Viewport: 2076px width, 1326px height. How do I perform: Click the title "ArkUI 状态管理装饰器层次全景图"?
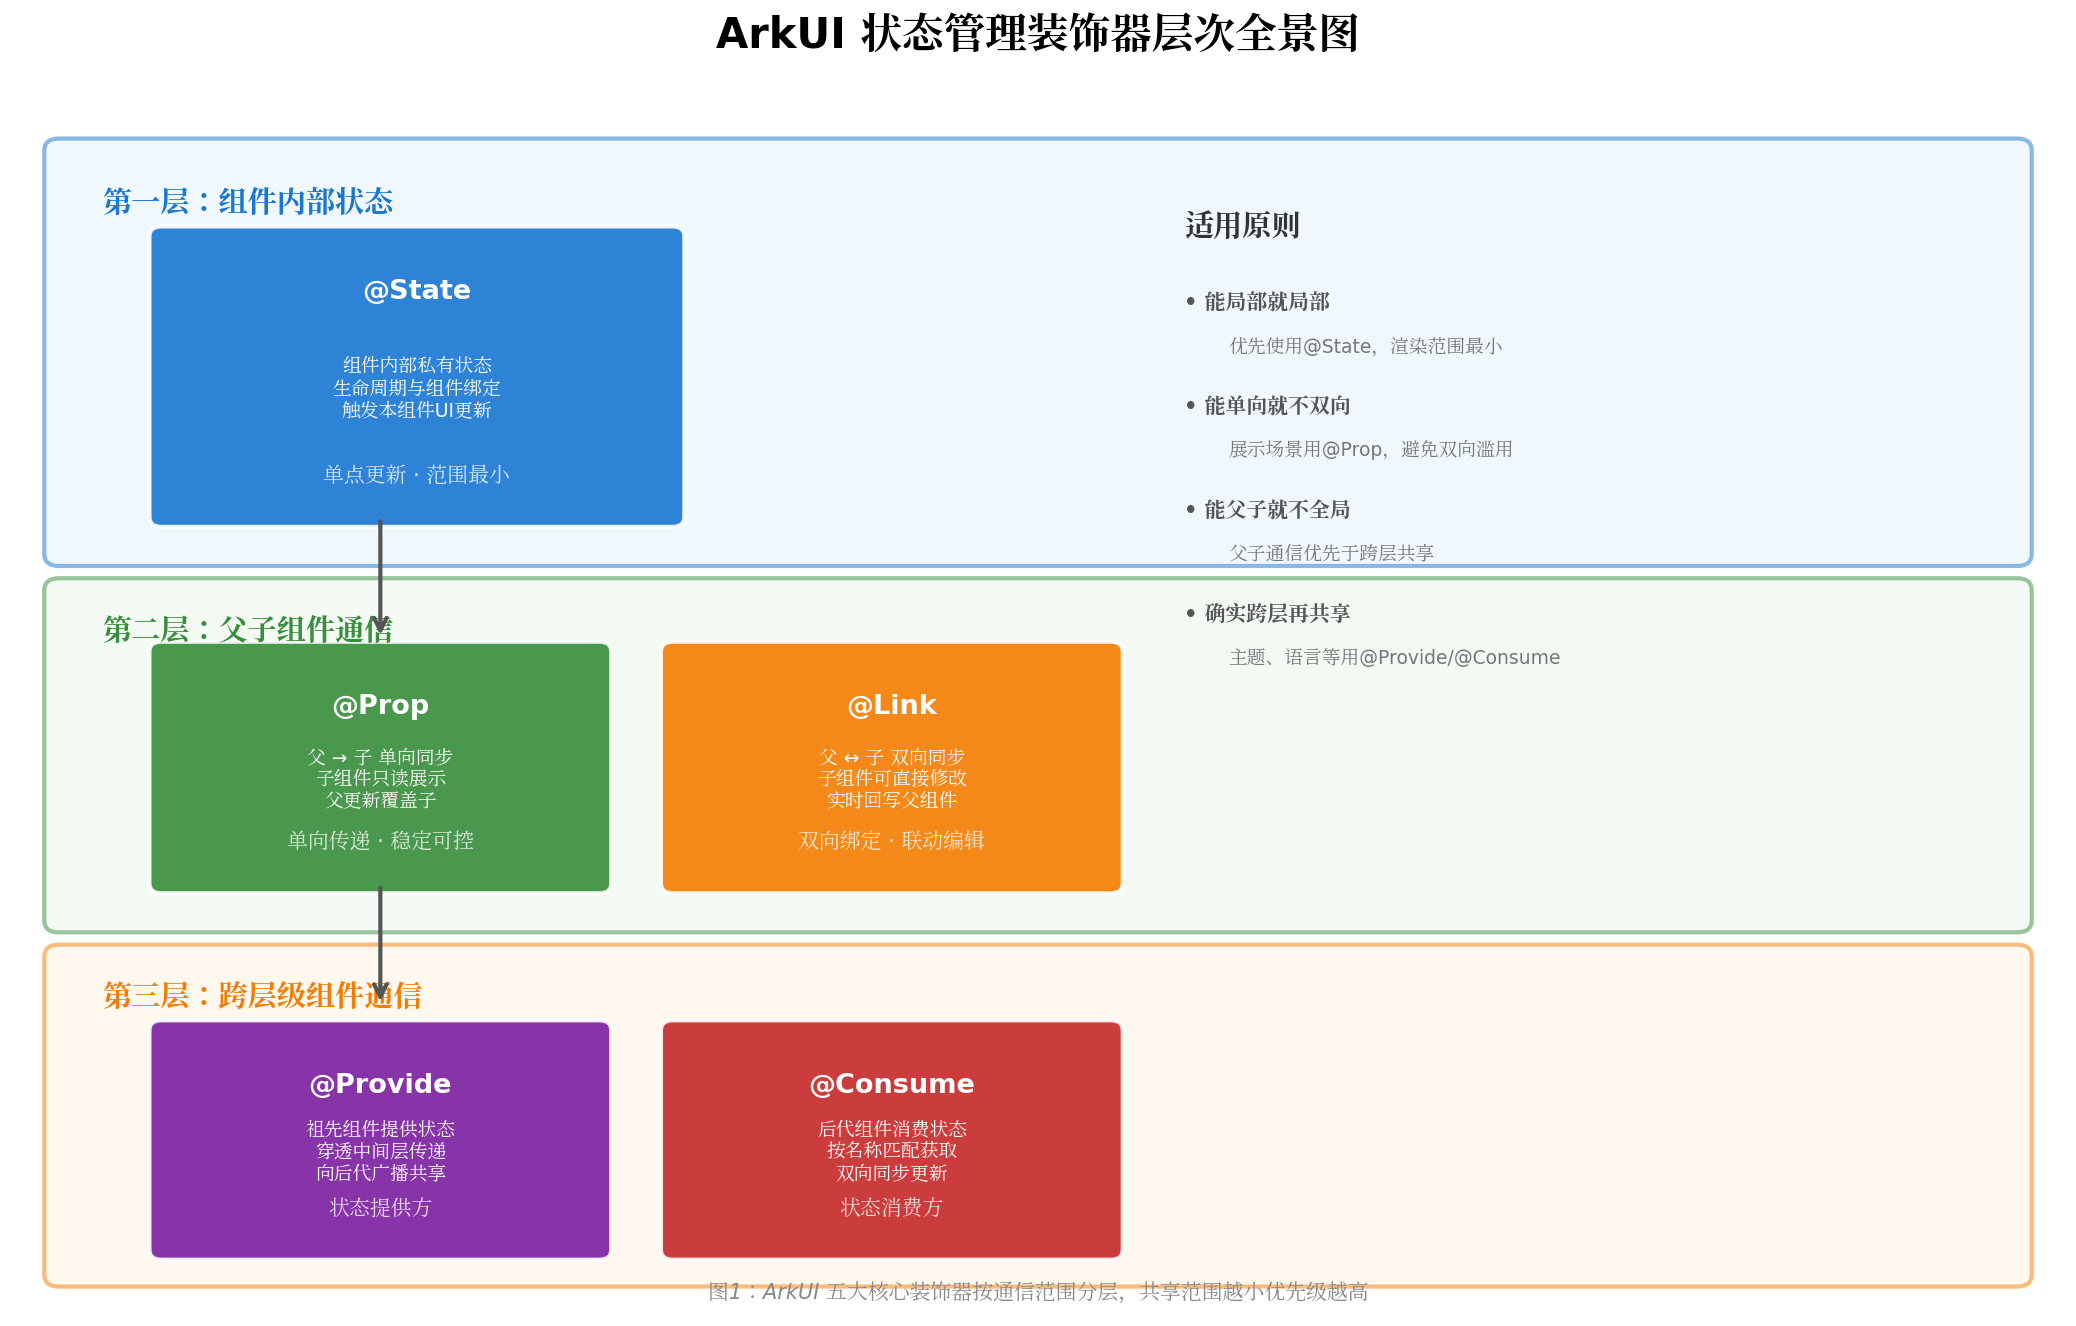(x=1037, y=33)
